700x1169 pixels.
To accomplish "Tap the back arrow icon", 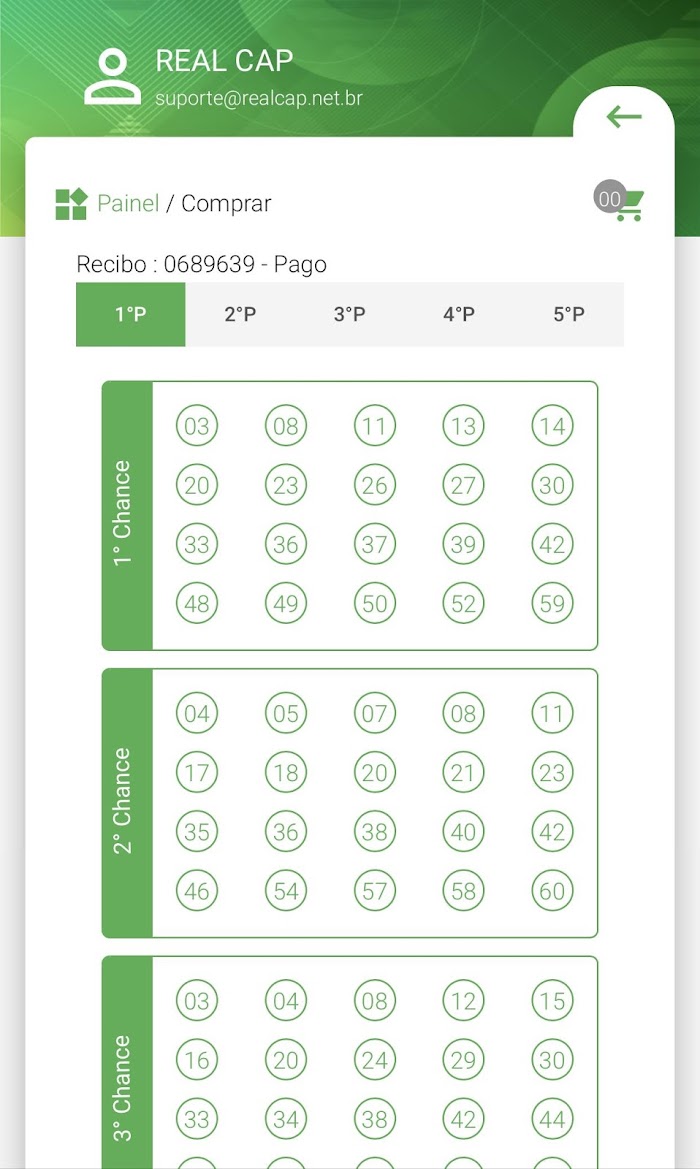I will tap(624, 117).
